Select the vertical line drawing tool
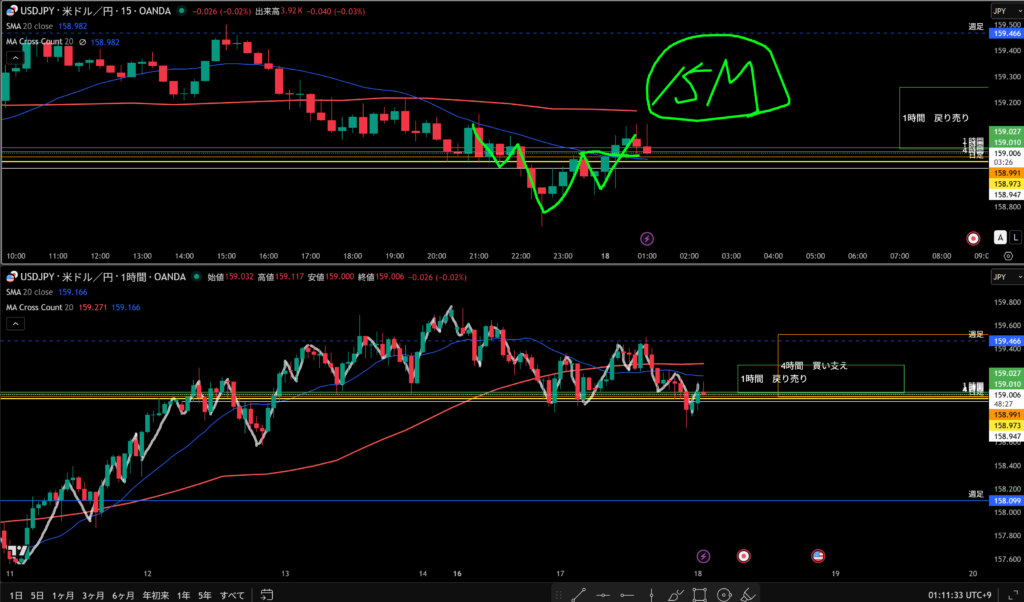 (652, 594)
